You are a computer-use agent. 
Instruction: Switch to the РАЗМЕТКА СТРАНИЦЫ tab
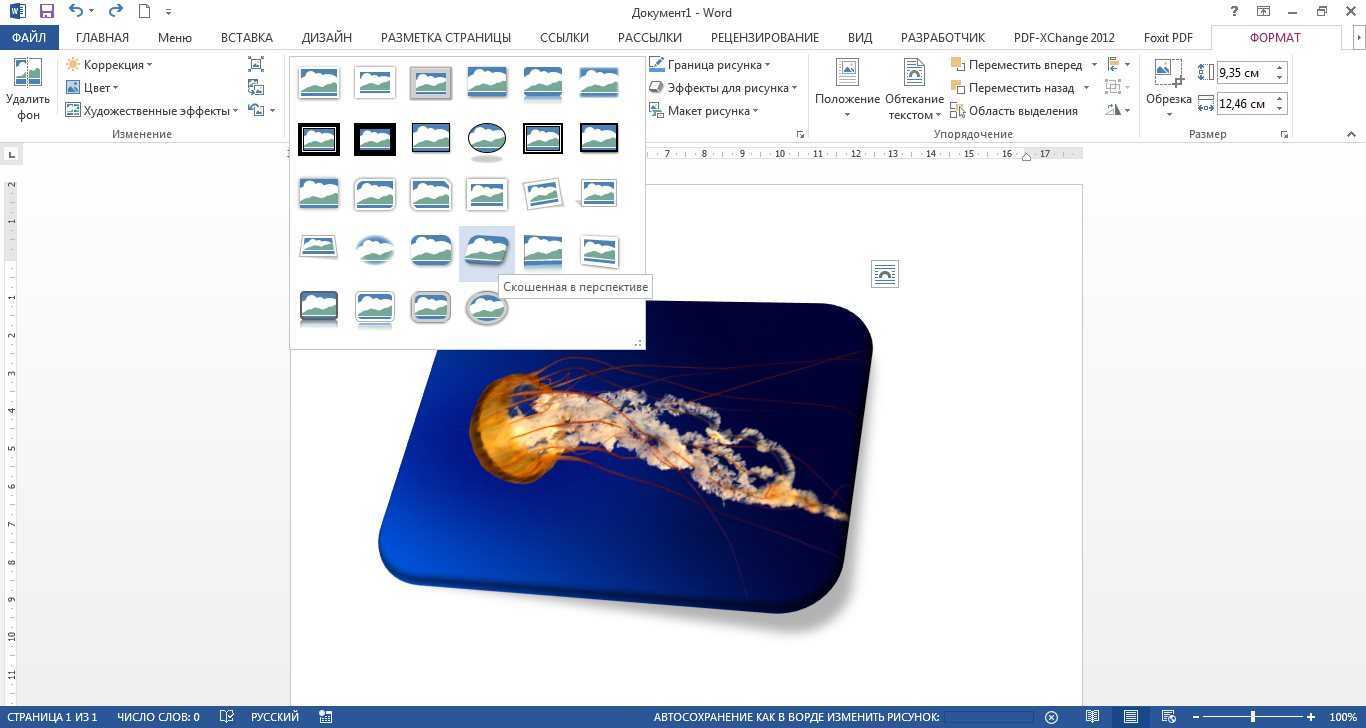click(445, 37)
